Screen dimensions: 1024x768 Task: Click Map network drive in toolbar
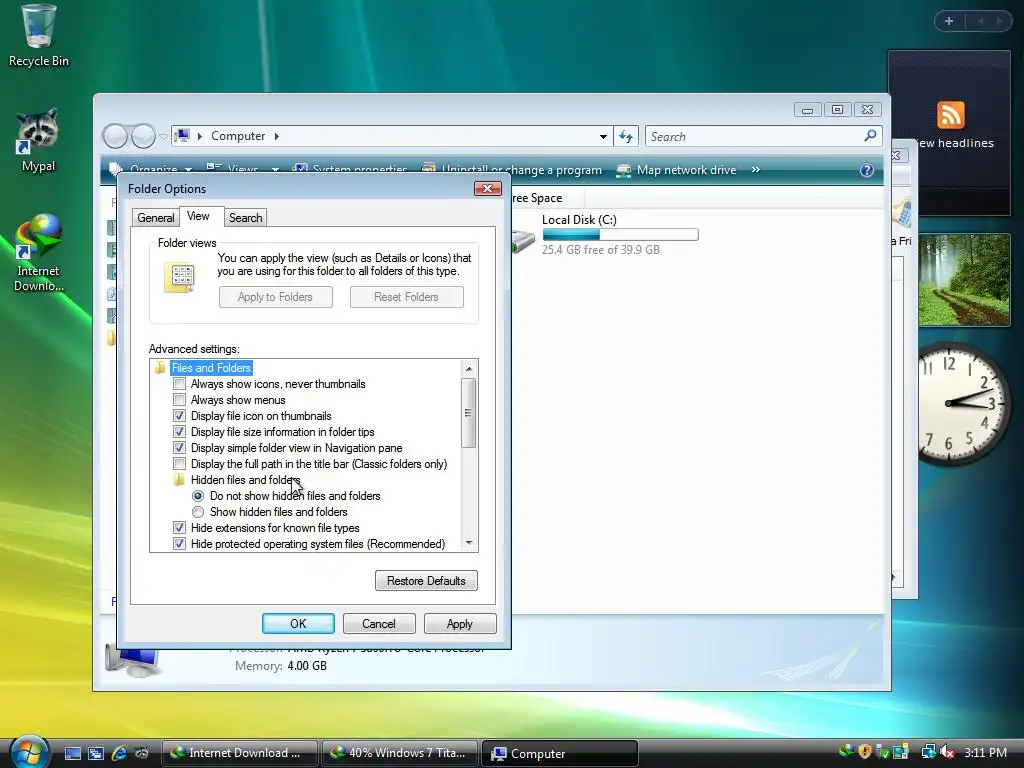677,170
